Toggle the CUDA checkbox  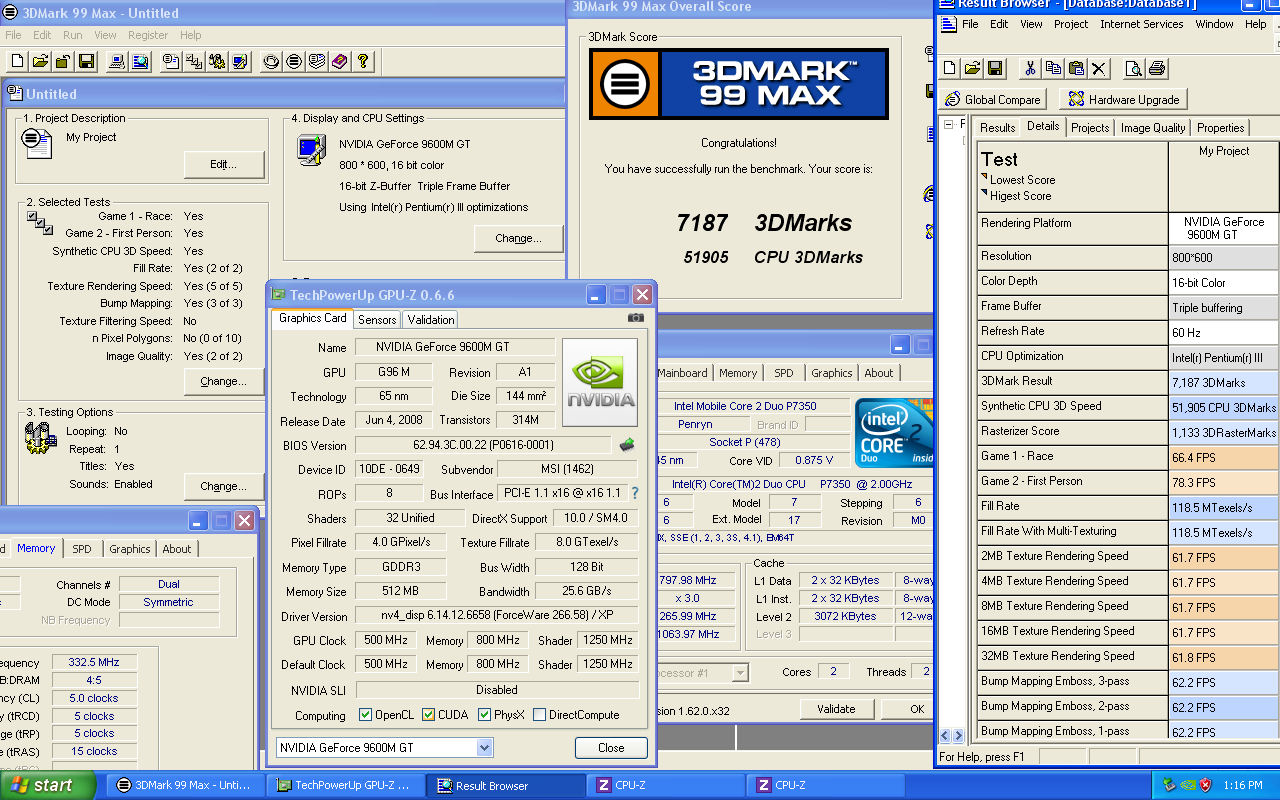[x=429, y=715]
